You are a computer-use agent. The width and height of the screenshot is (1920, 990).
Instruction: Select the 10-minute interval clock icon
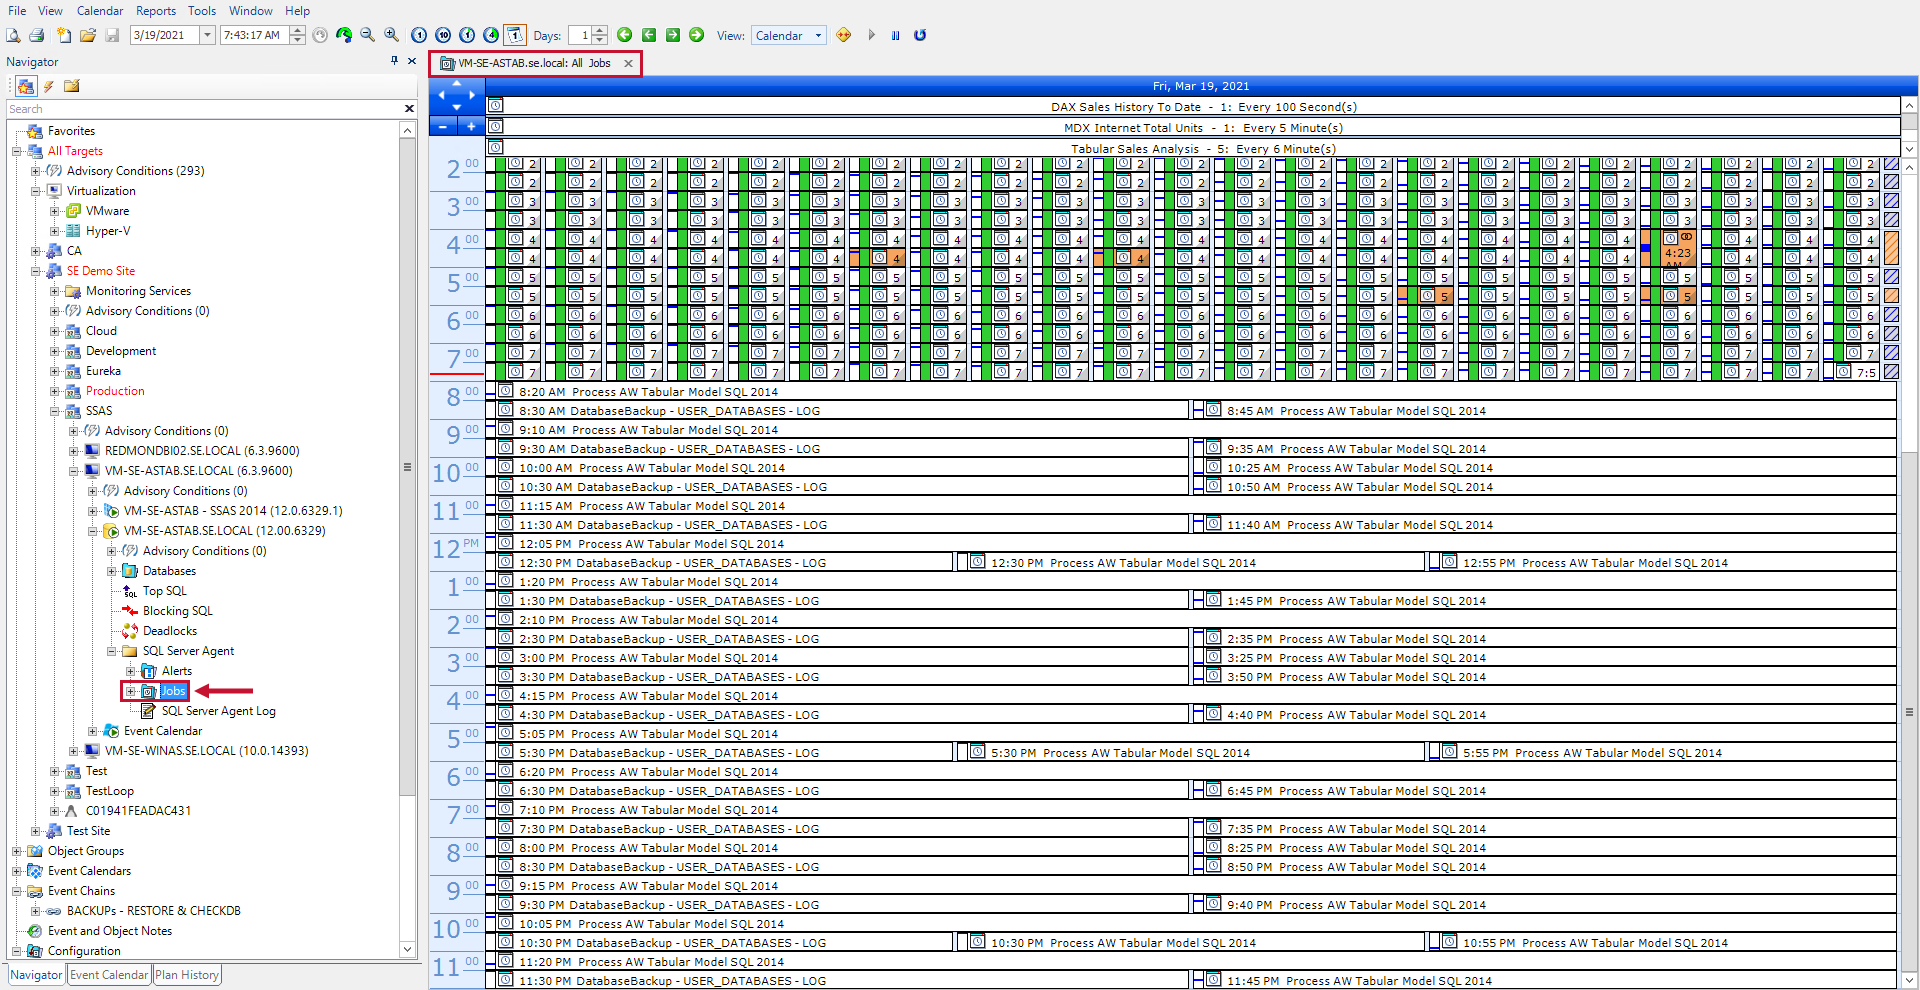pyautogui.click(x=443, y=35)
